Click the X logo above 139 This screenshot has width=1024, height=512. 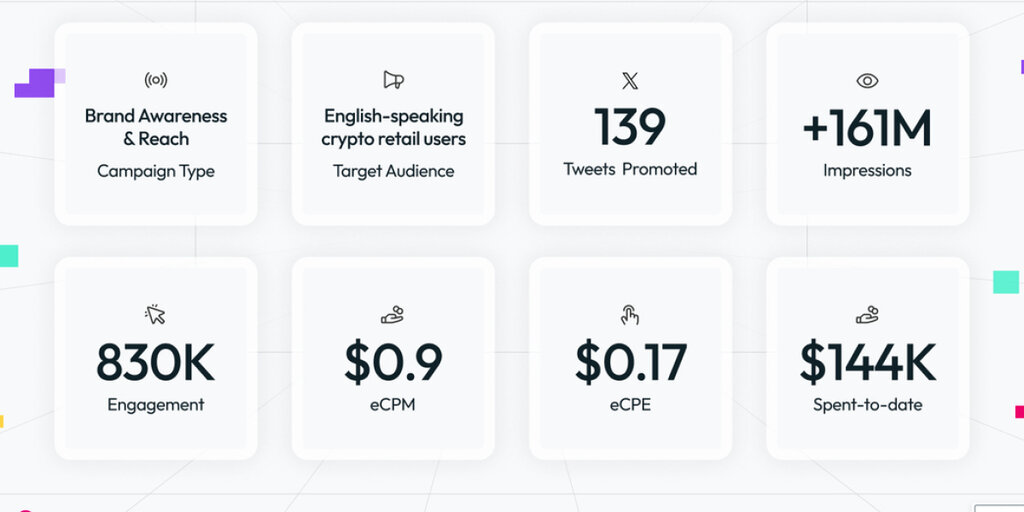(630, 81)
